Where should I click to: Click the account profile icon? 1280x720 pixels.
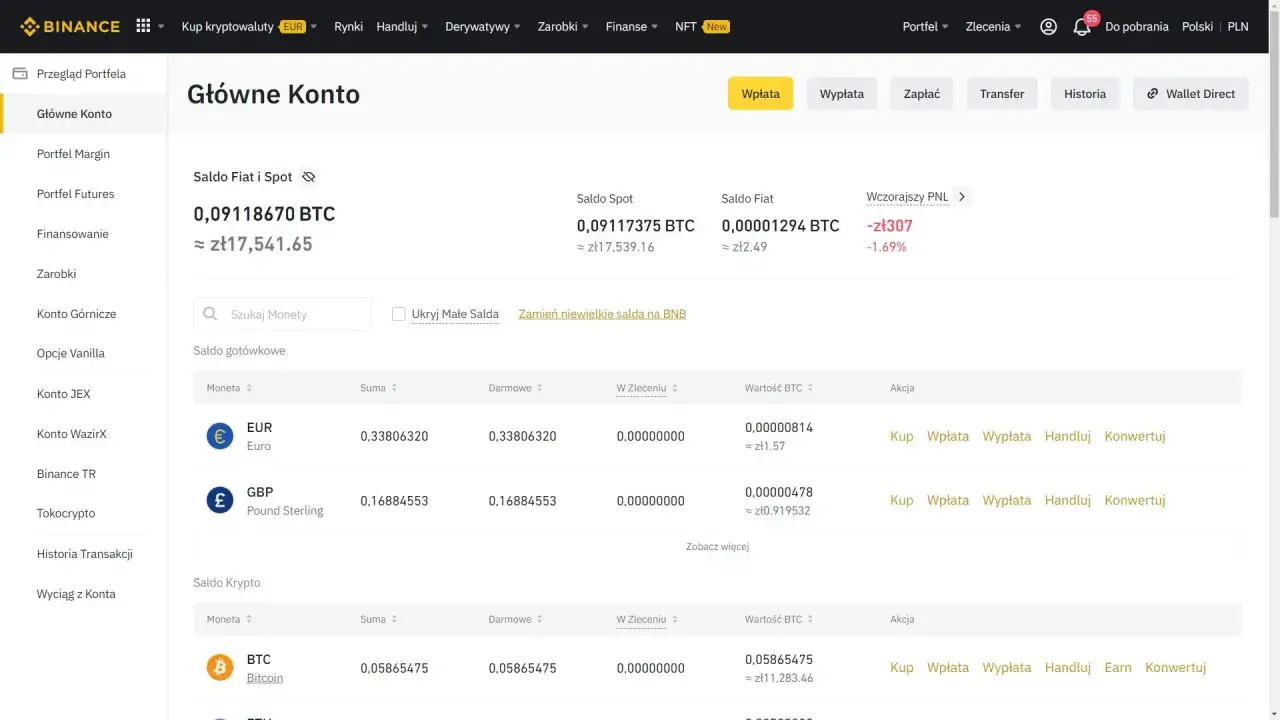(1048, 27)
